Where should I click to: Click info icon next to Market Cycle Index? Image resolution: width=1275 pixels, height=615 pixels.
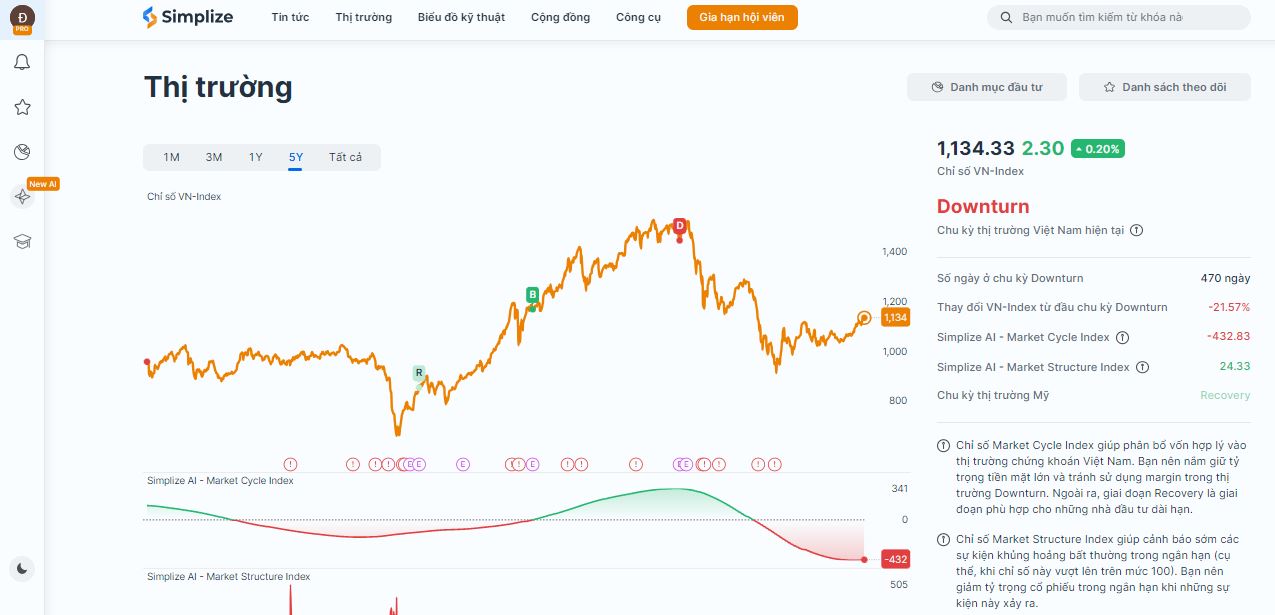(x=1122, y=338)
